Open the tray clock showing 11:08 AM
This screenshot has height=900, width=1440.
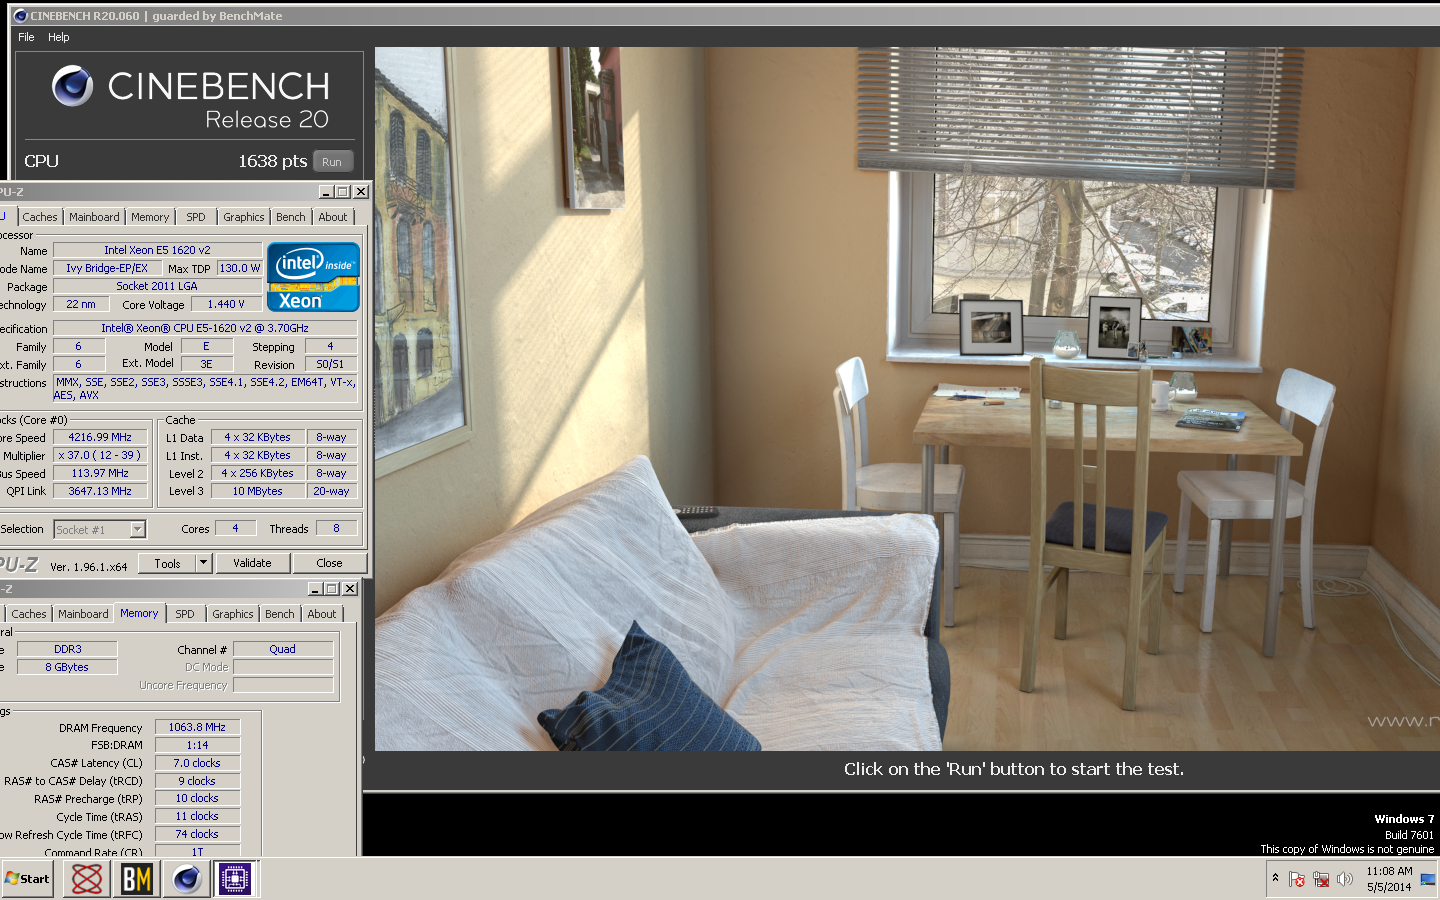(x=1389, y=879)
